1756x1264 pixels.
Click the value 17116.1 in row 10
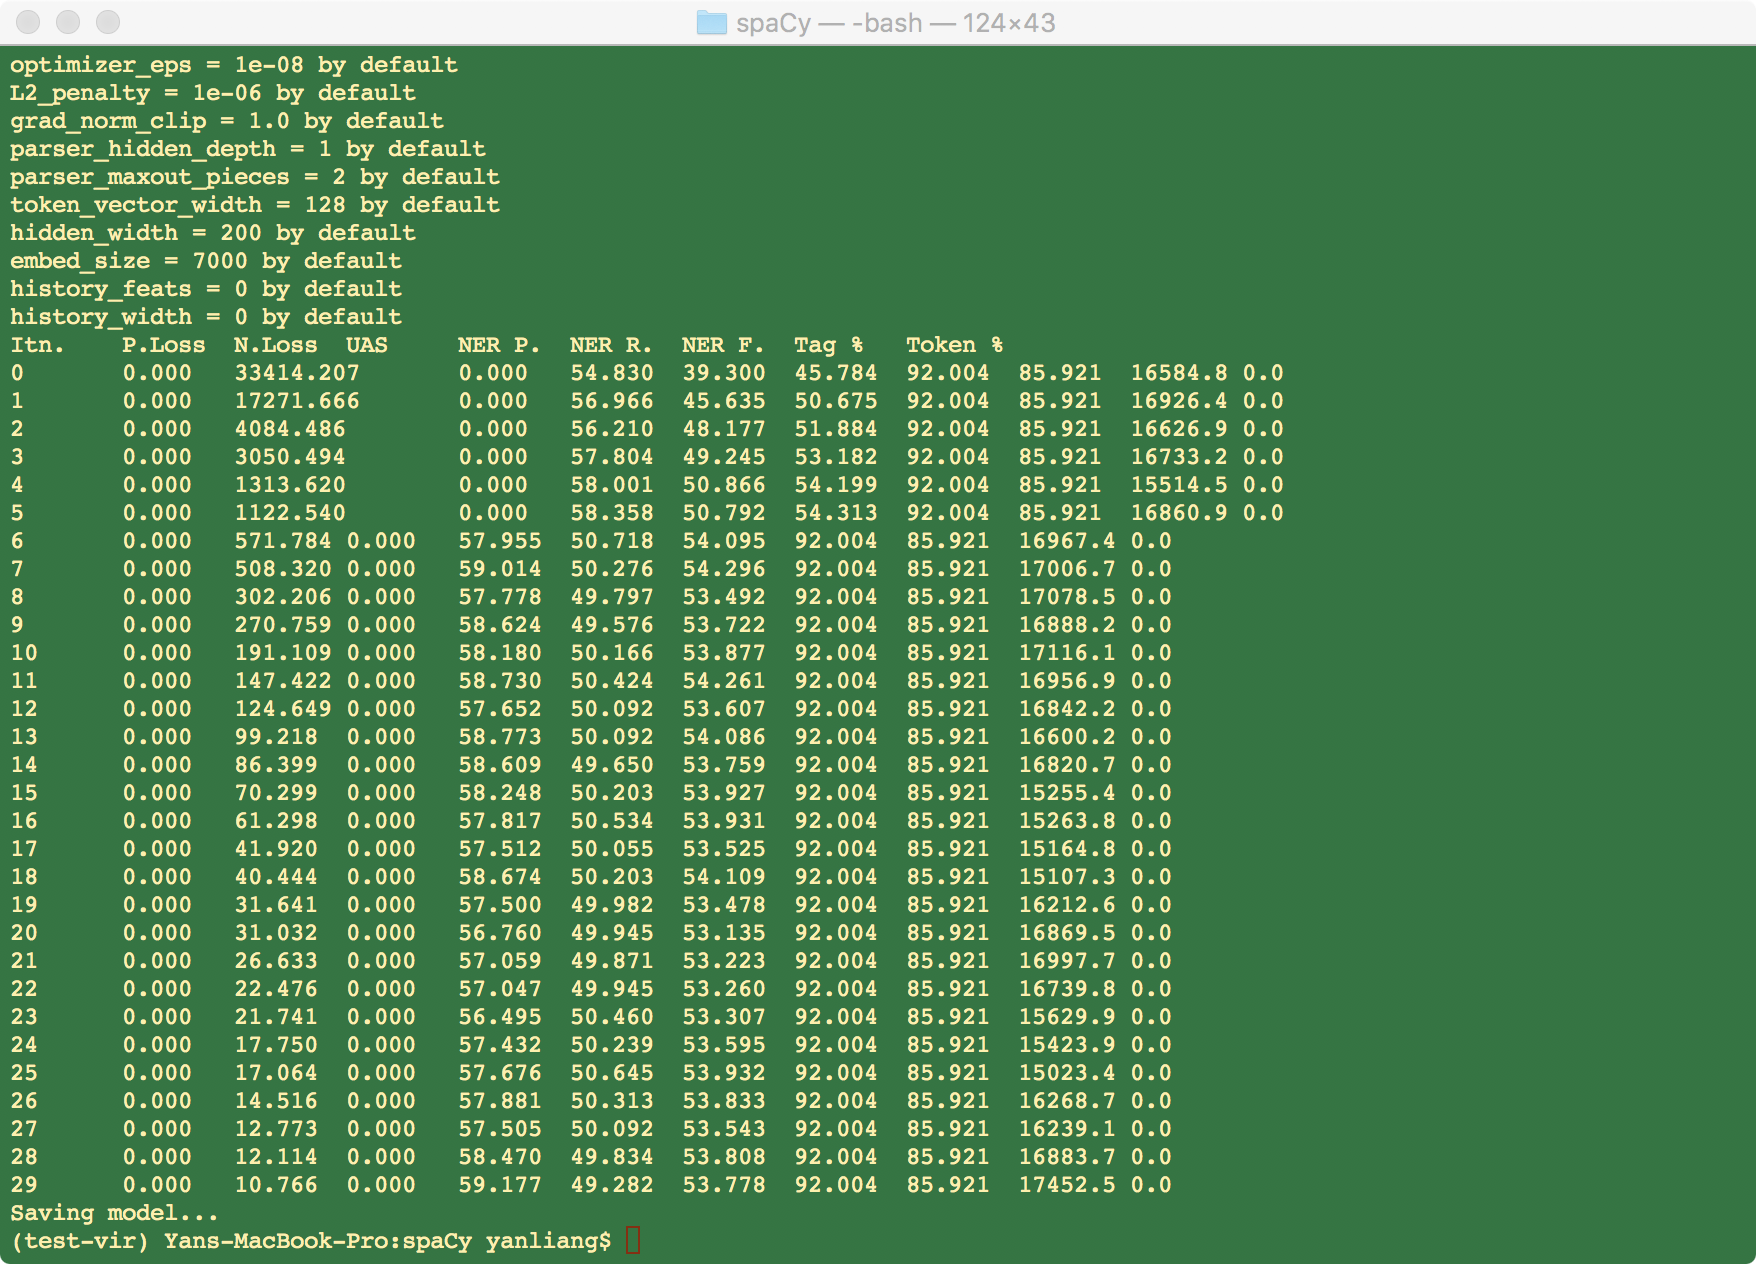[1067, 653]
